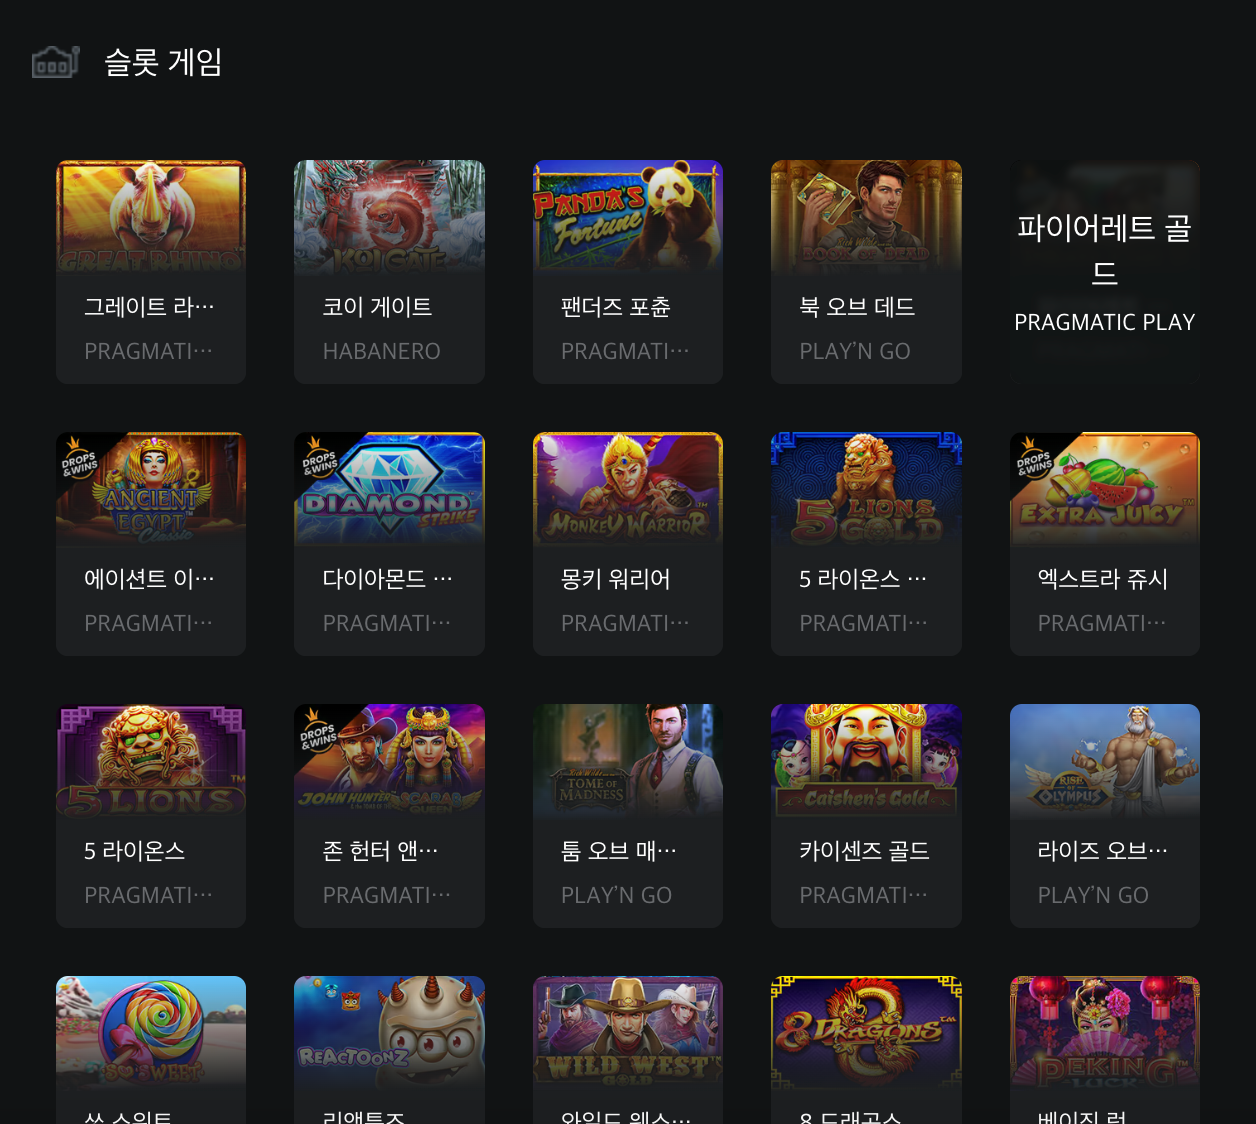Open the Reactoonz game thumbnail
Screen dimensions: 1256x1124
(389, 1033)
